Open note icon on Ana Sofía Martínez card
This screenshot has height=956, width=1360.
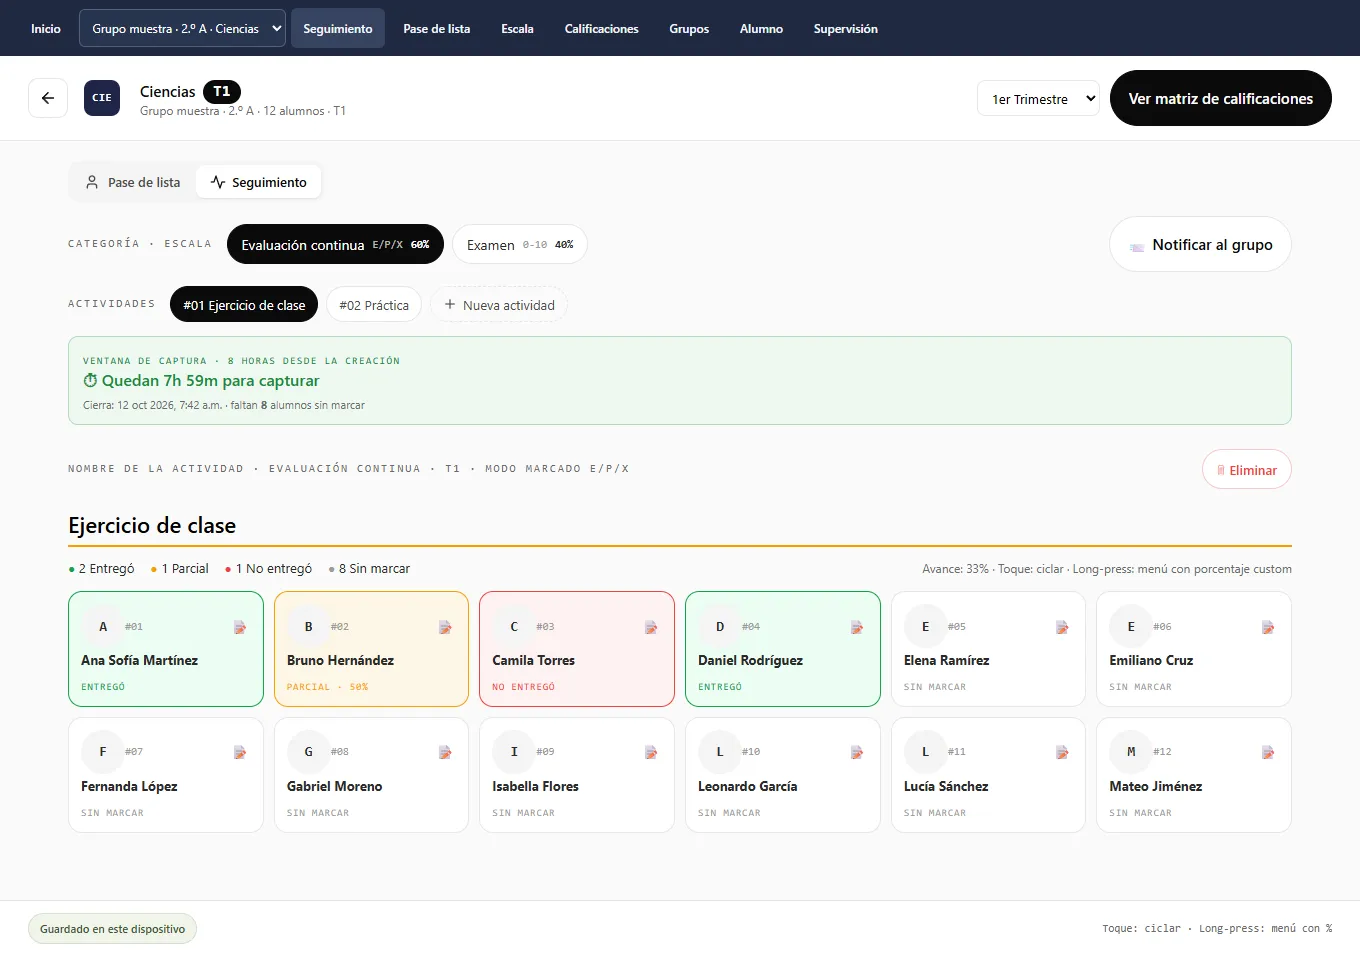[240, 627]
